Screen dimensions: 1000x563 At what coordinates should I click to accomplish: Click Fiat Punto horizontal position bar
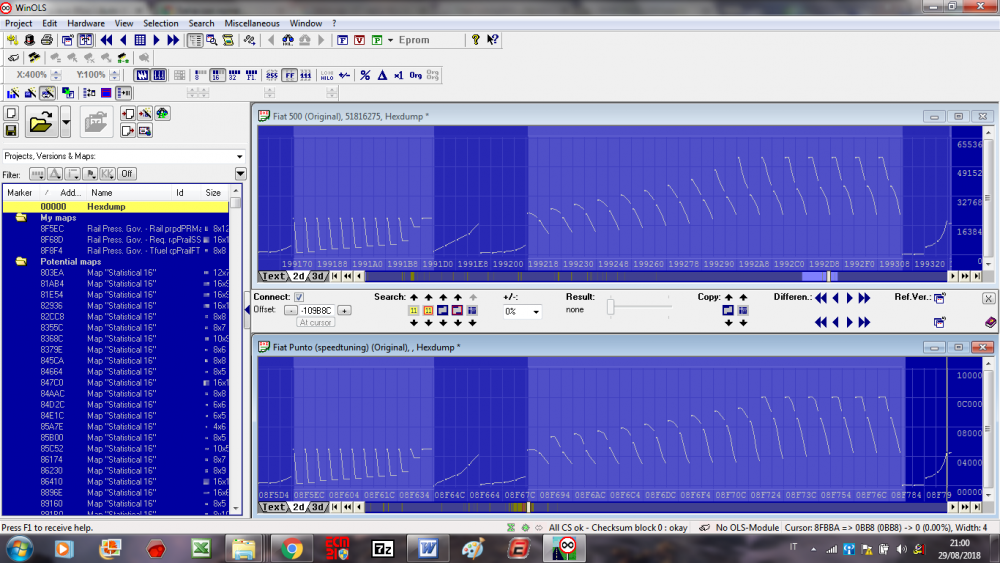point(658,507)
